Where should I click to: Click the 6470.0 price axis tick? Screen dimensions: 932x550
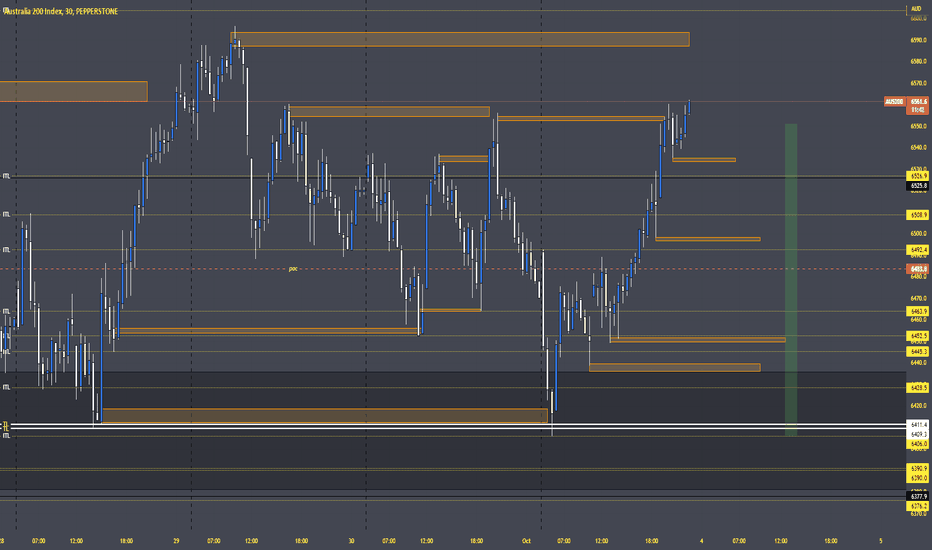[918, 298]
